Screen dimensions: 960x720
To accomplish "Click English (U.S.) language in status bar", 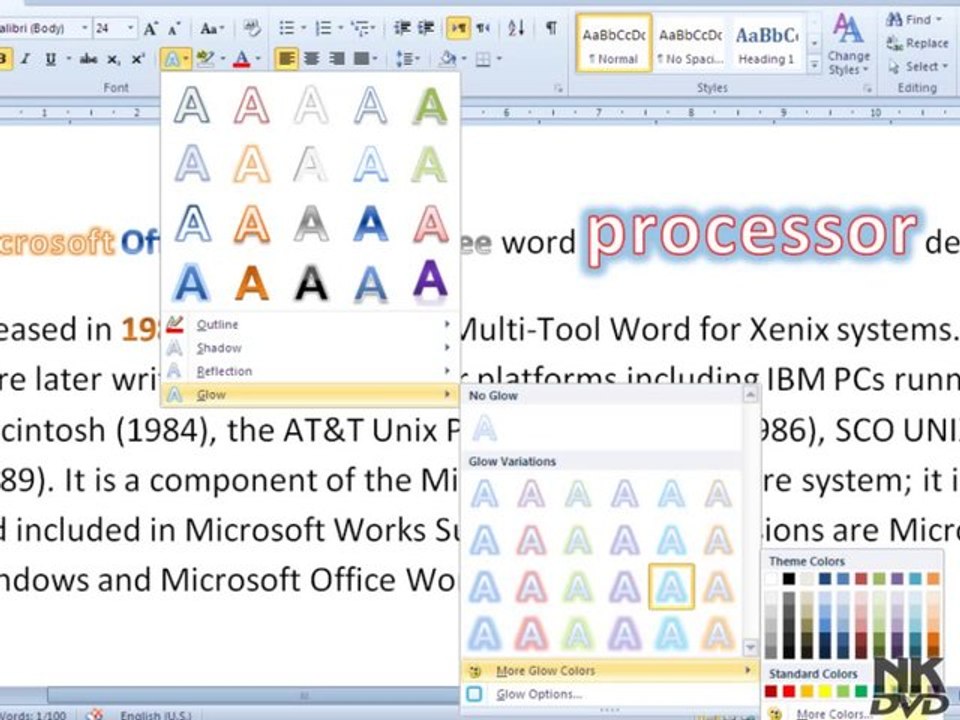I will click(156, 714).
